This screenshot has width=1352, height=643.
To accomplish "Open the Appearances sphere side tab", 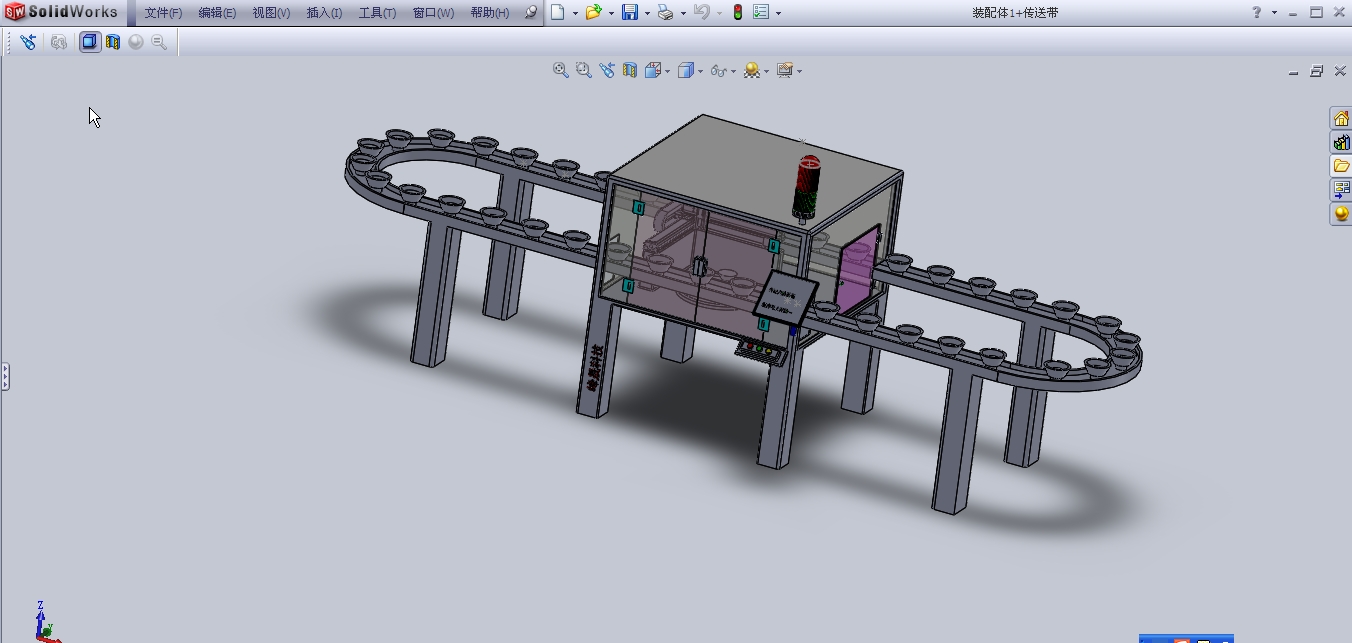I will point(1341,214).
